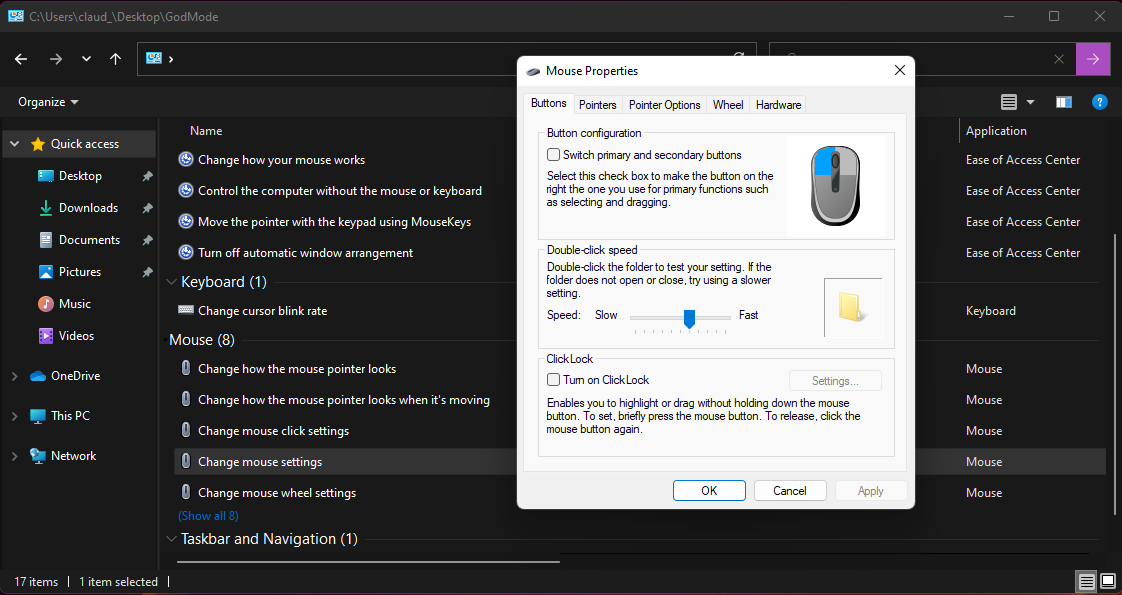
Task: Open the Organize dropdown menu
Action: tap(48, 102)
